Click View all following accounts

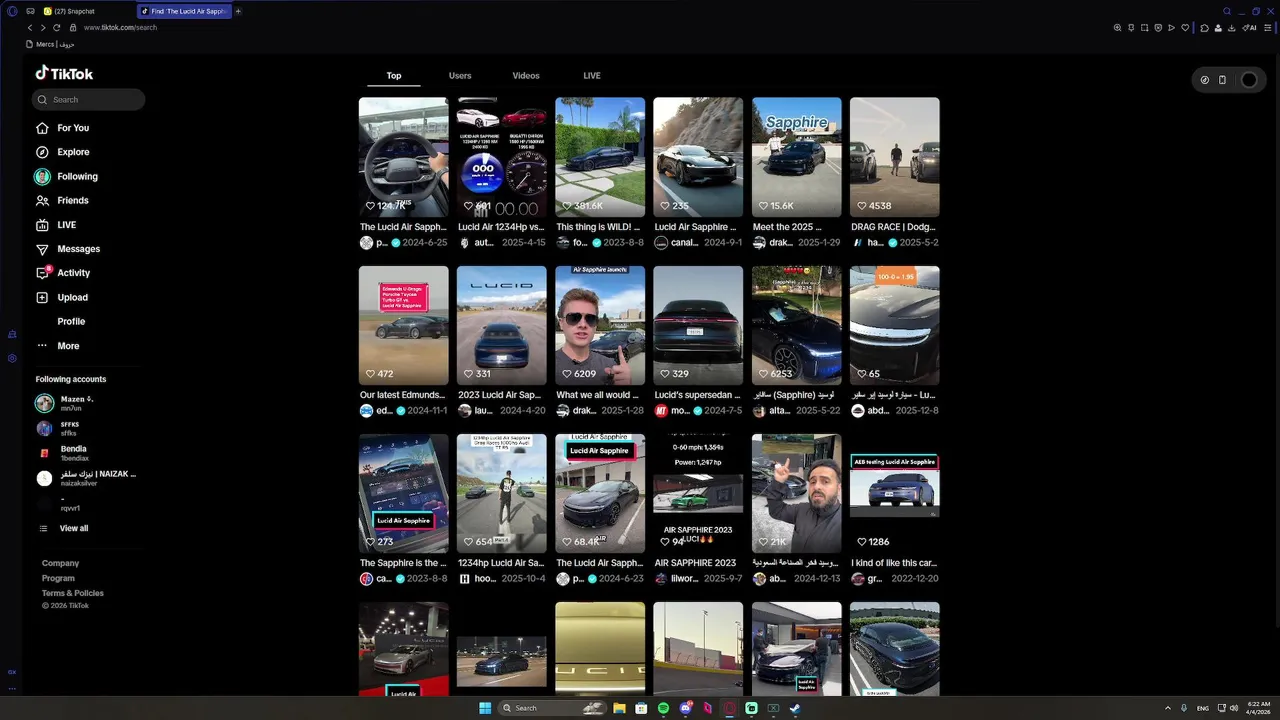pos(73,528)
